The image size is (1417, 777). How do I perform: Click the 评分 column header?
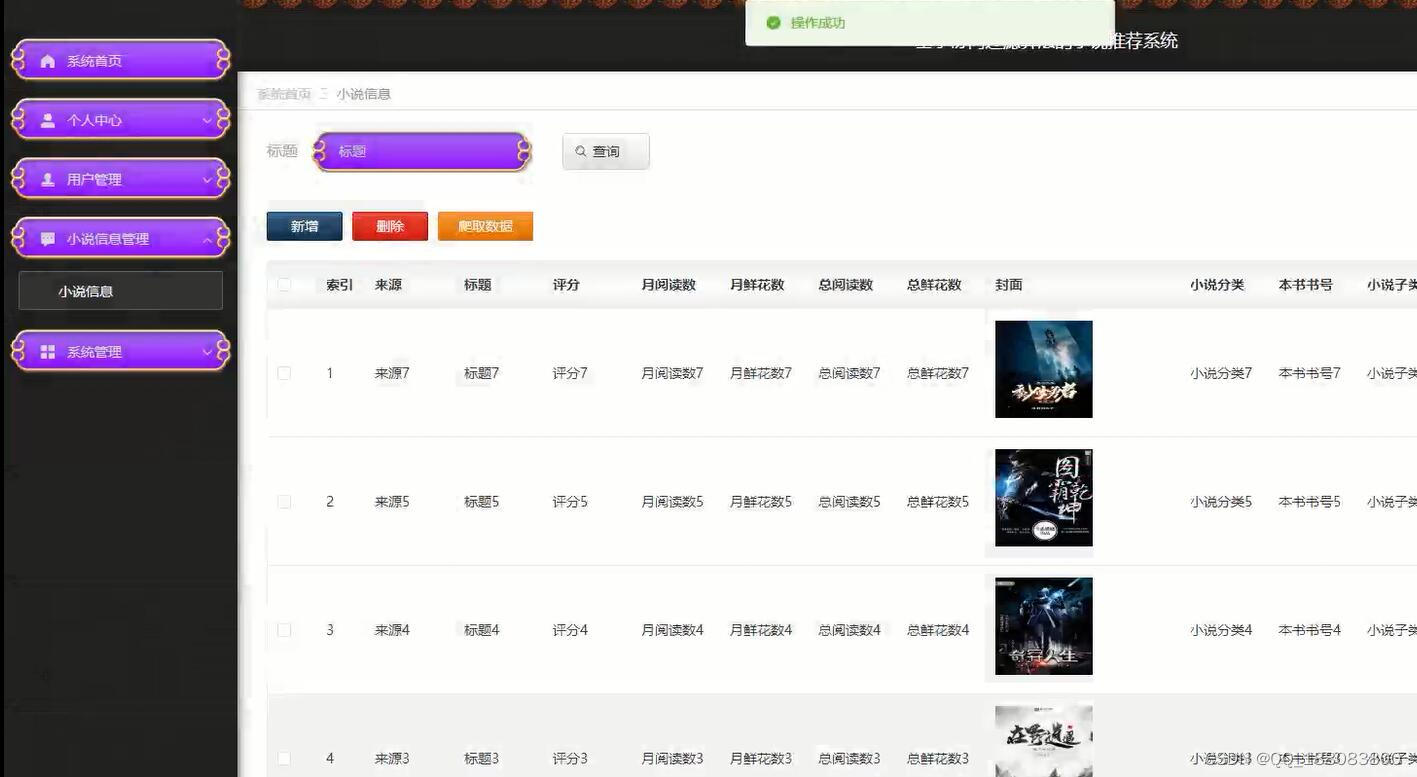[x=566, y=285]
